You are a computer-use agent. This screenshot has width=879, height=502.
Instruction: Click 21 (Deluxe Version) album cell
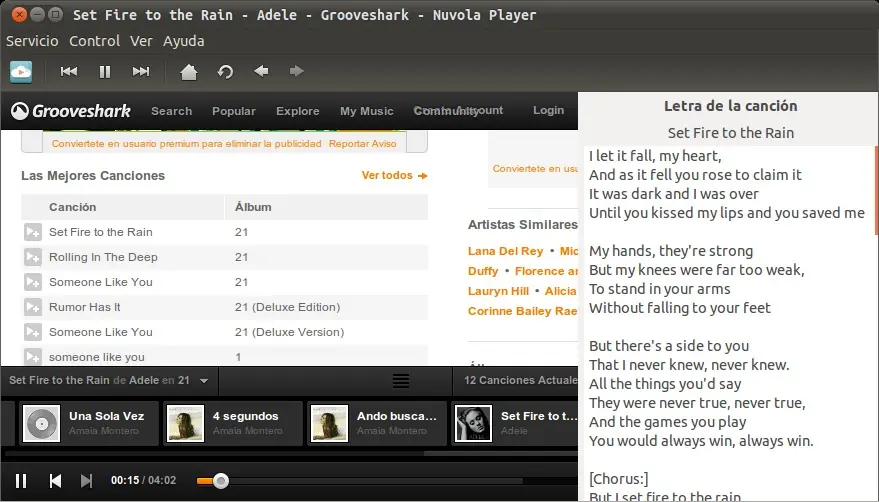[289, 332]
